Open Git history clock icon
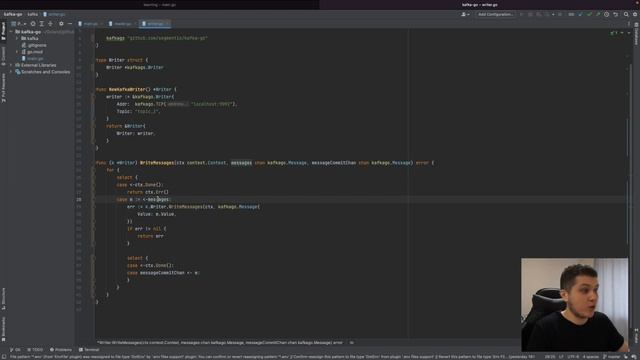 click(607, 14)
